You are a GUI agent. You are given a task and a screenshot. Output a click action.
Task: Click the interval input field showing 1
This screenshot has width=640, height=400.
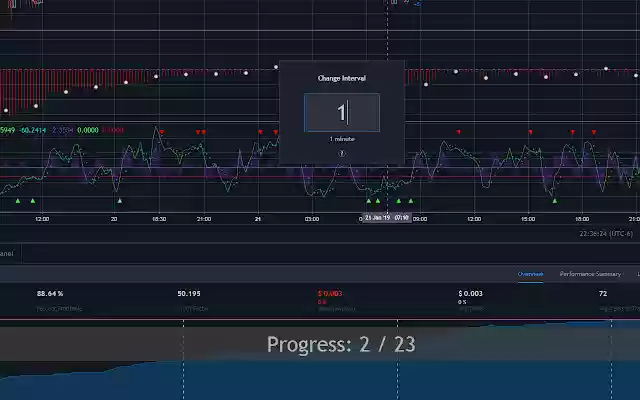(342, 113)
